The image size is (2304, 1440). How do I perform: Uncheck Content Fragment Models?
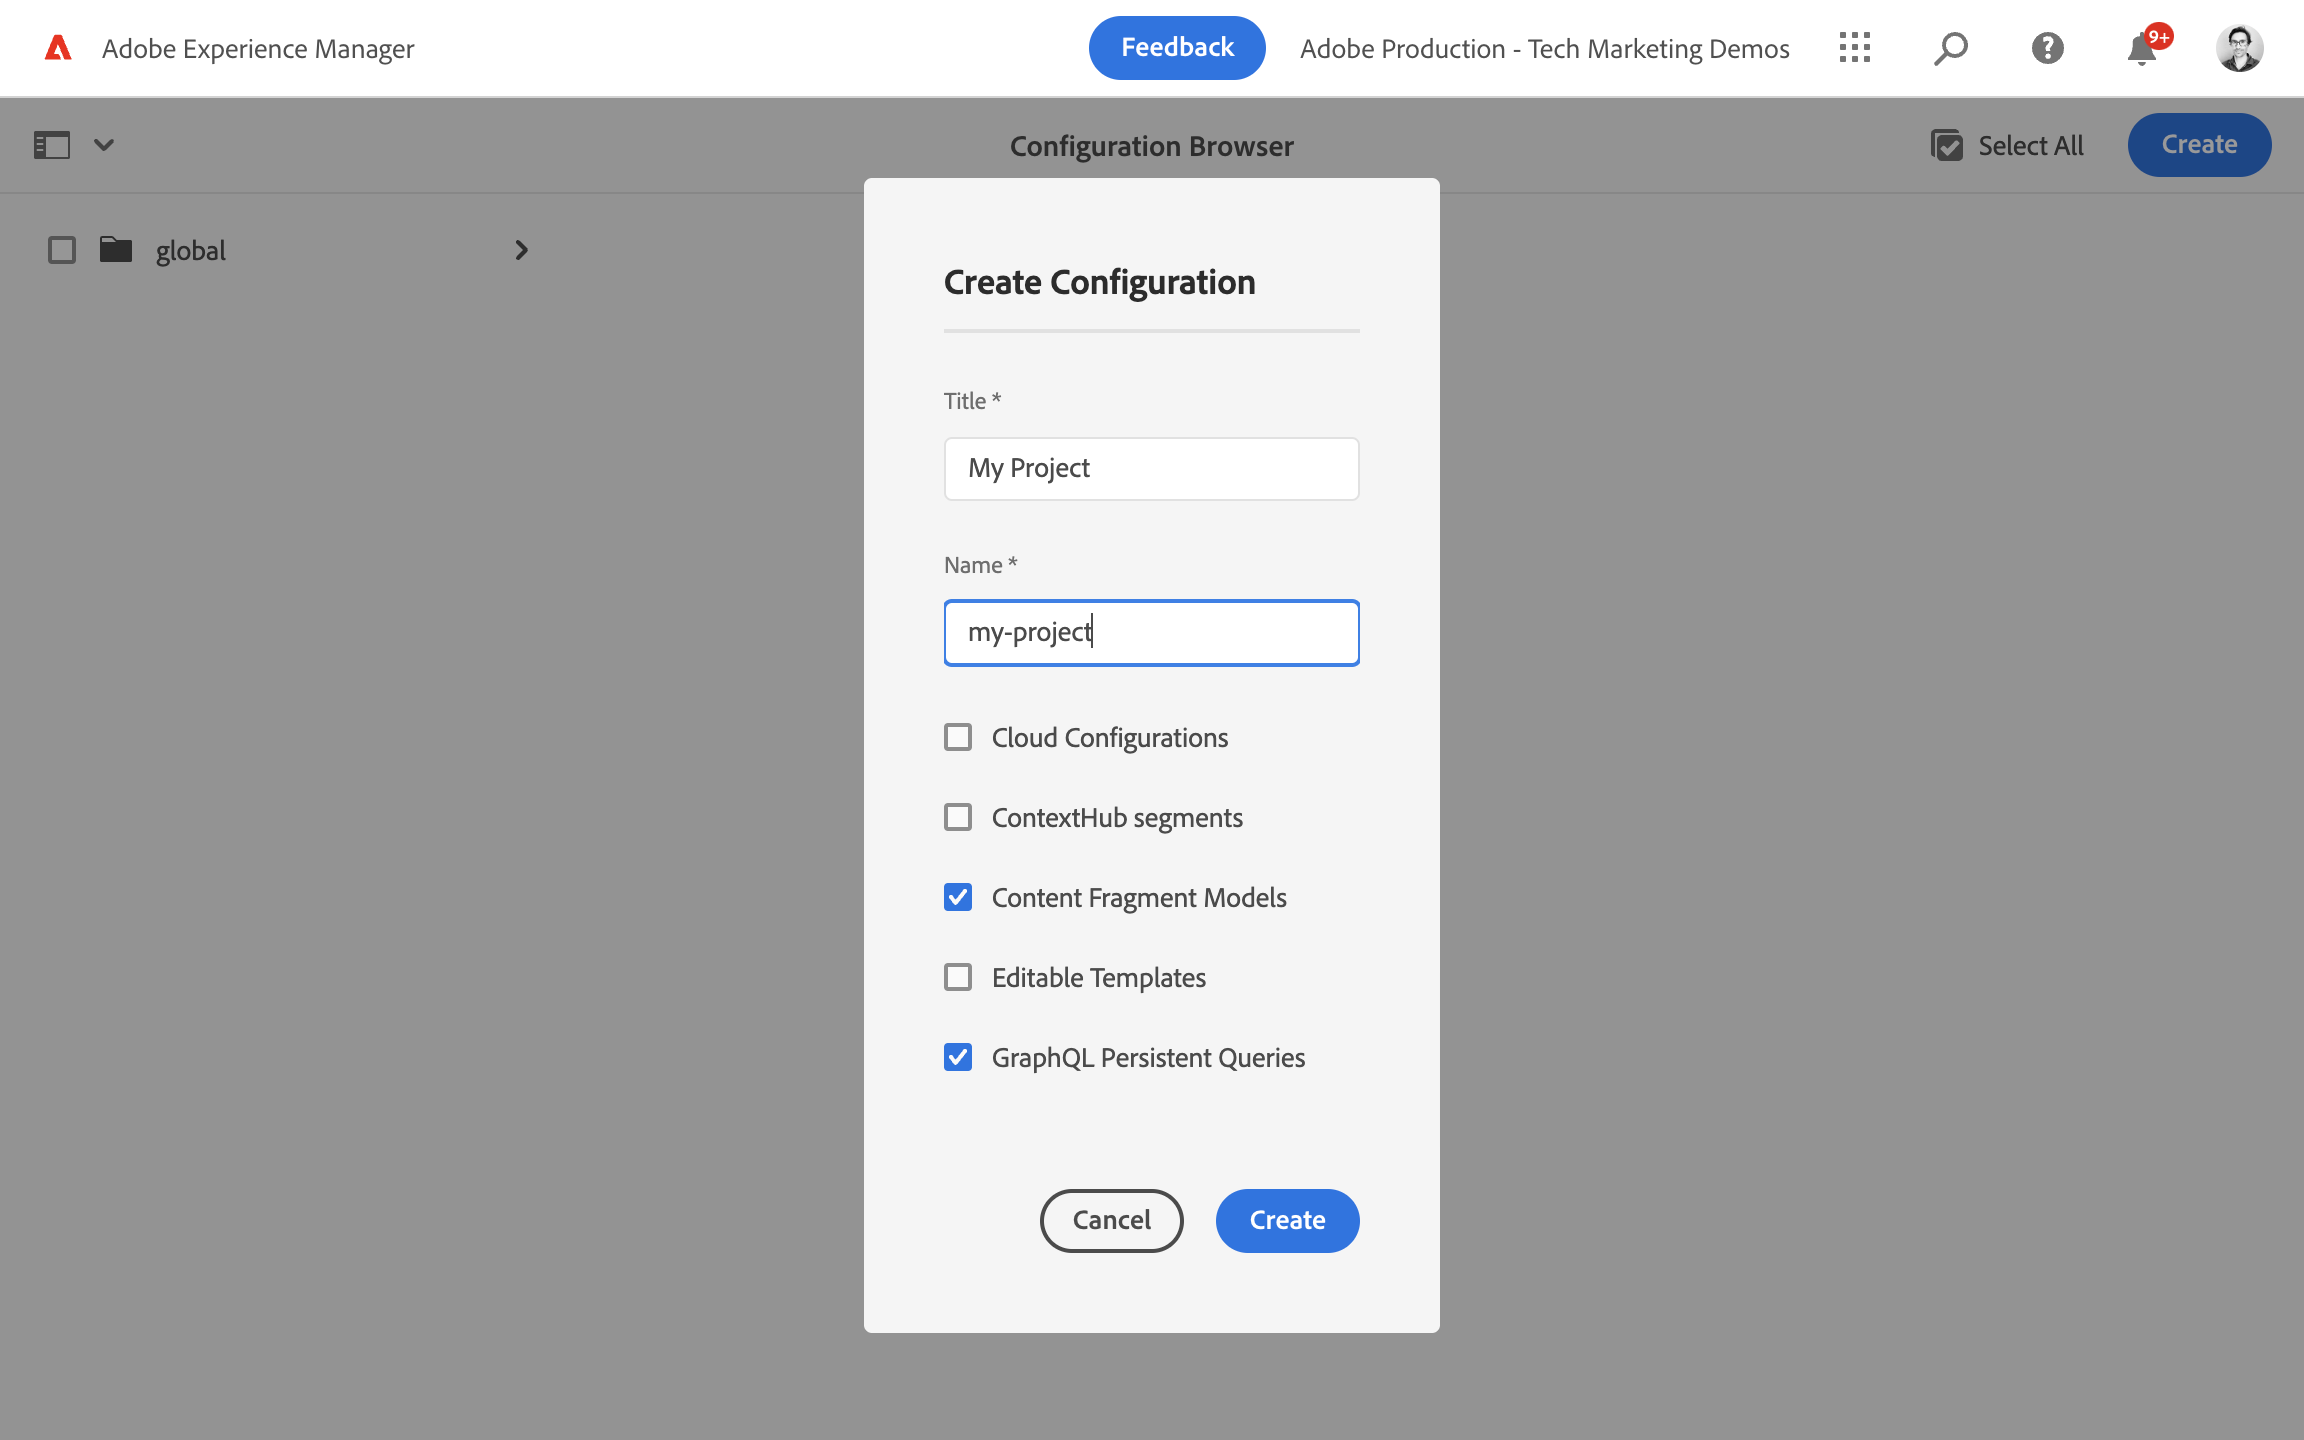[958, 898]
